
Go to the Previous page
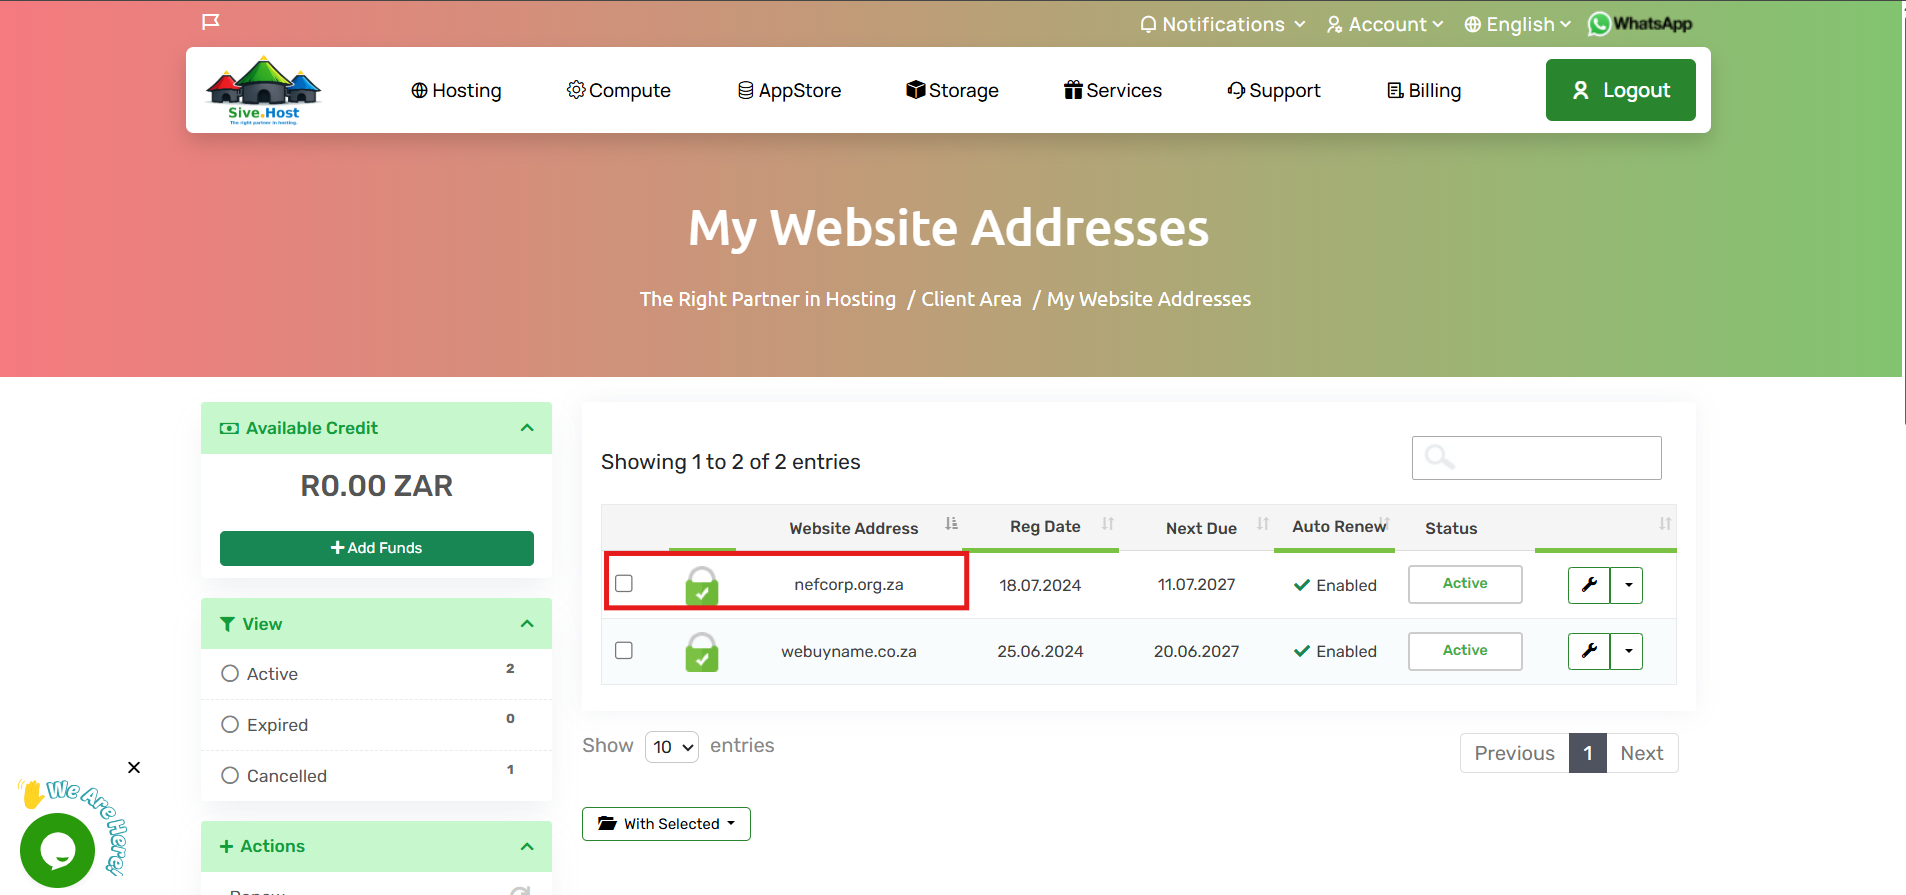pyautogui.click(x=1514, y=753)
